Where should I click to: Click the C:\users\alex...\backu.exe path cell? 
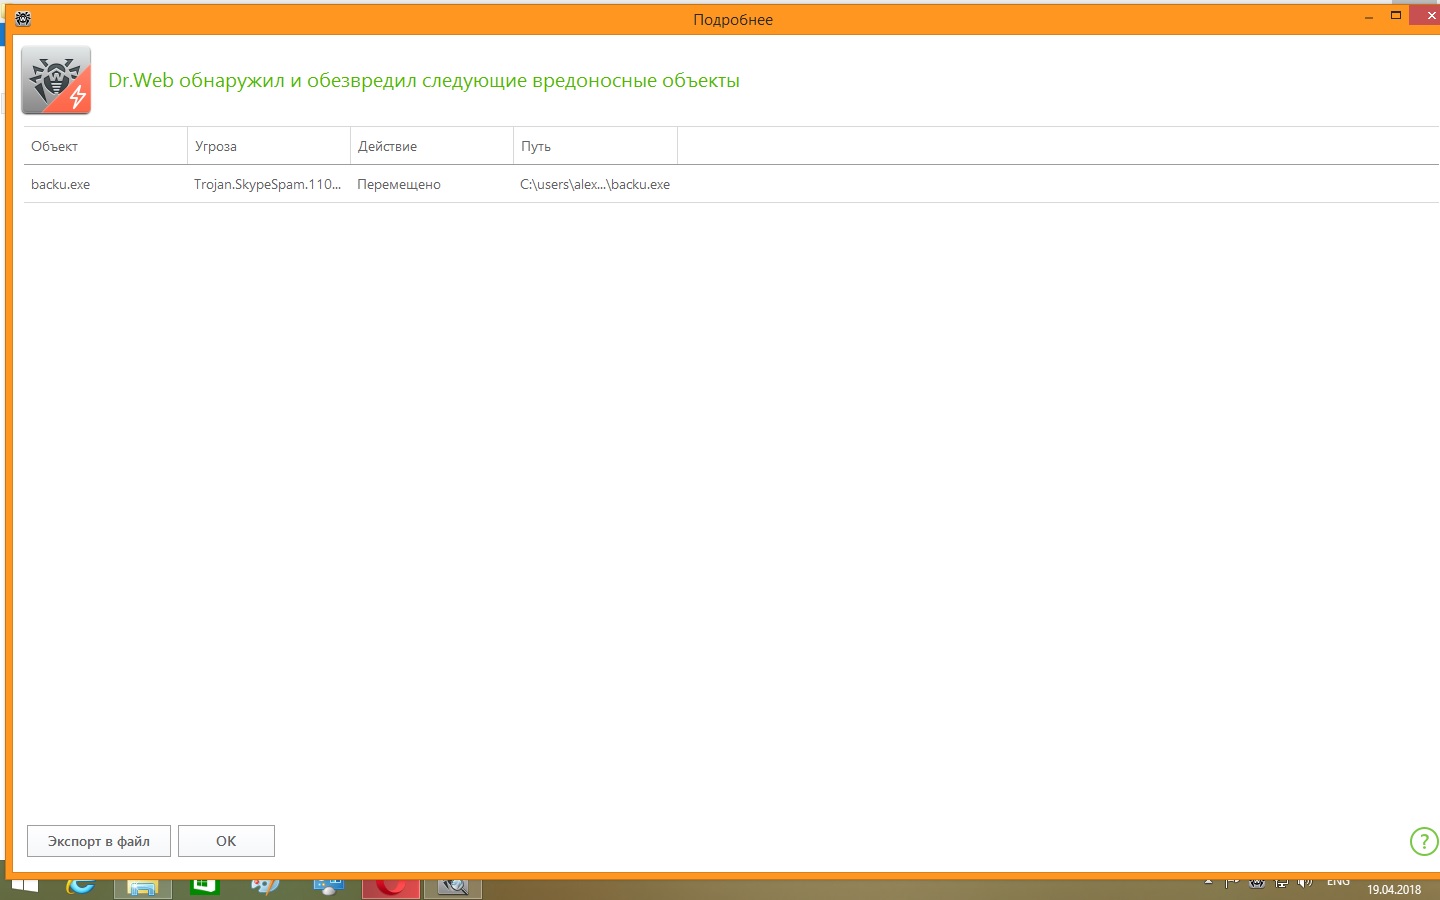point(595,185)
